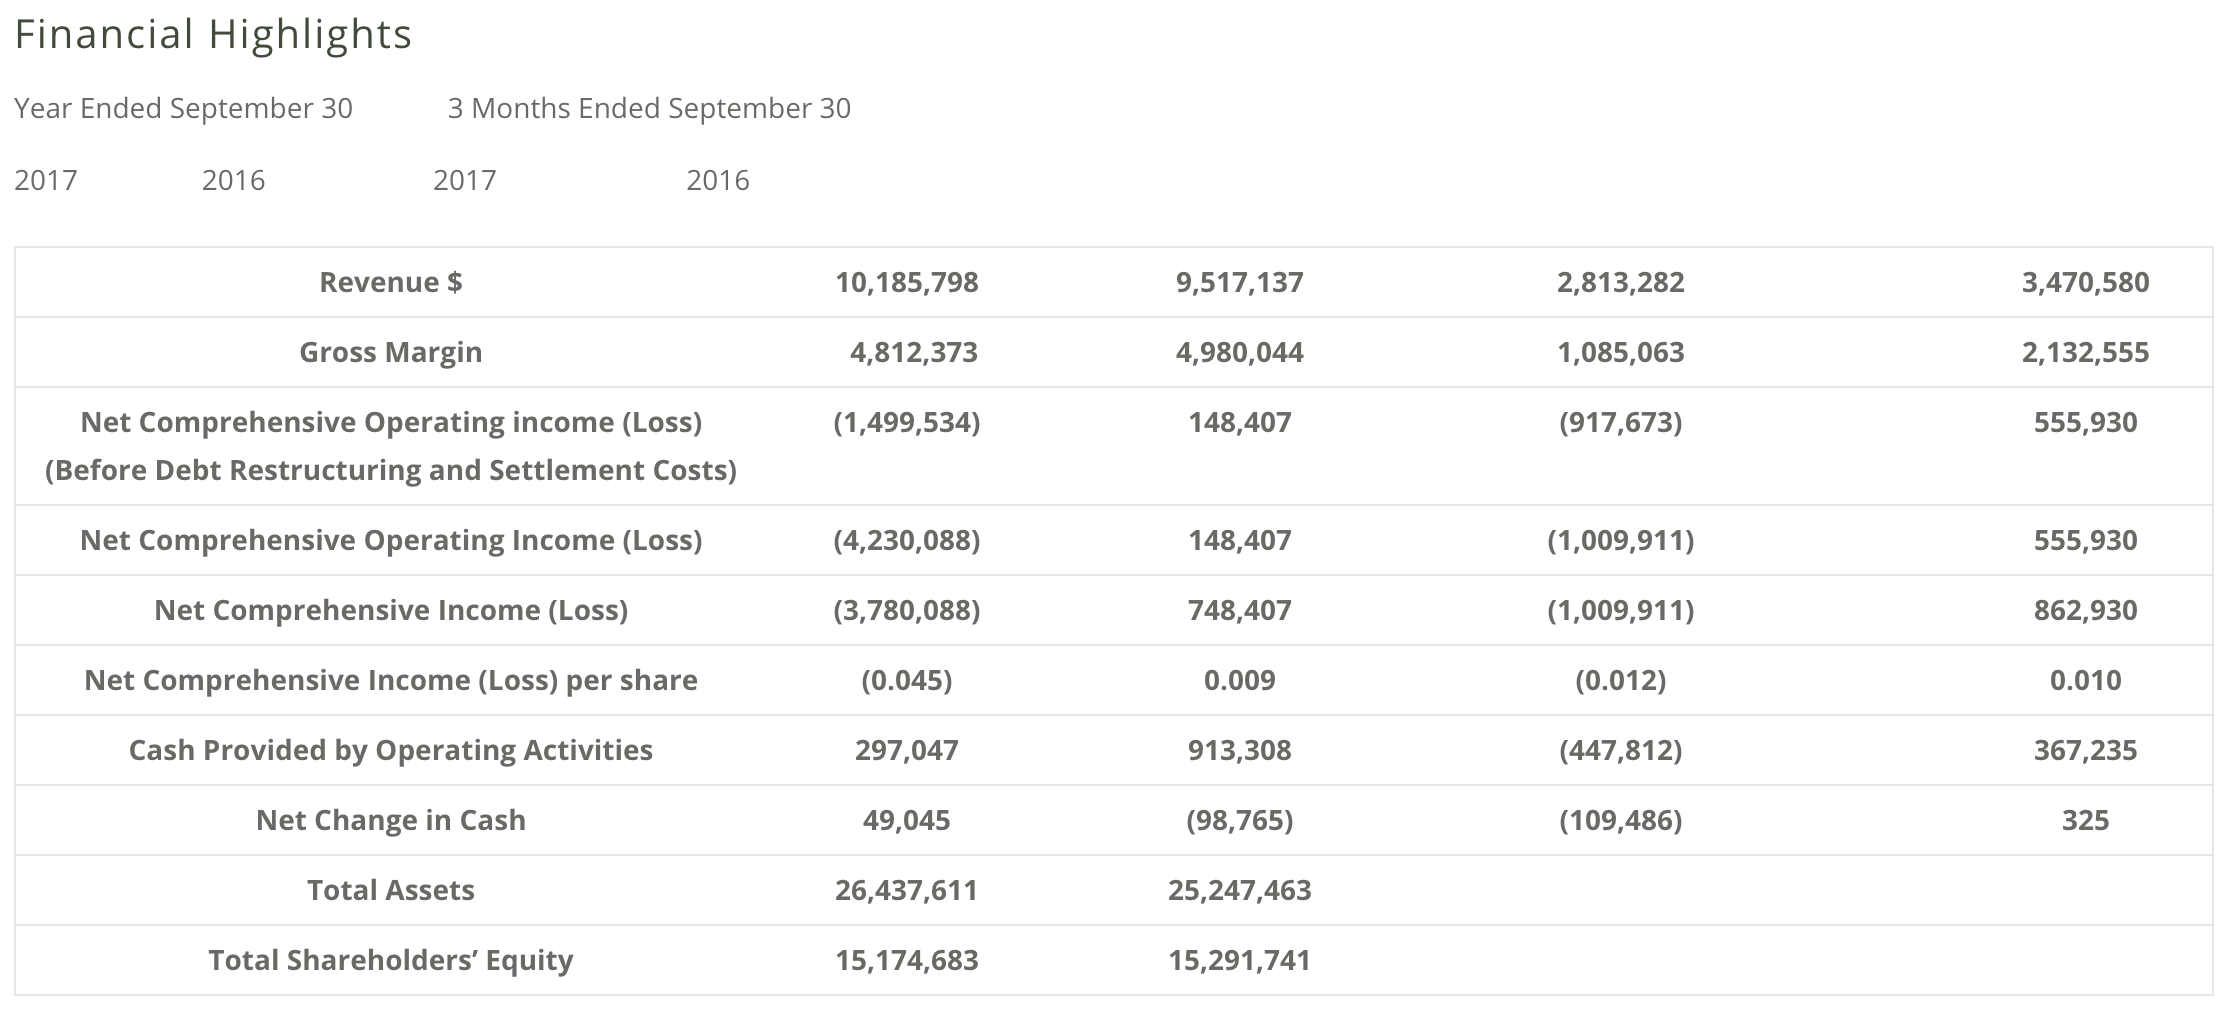The height and width of the screenshot is (1022, 2238).
Task: Click the Financial Highlights heading
Action: pos(213,35)
